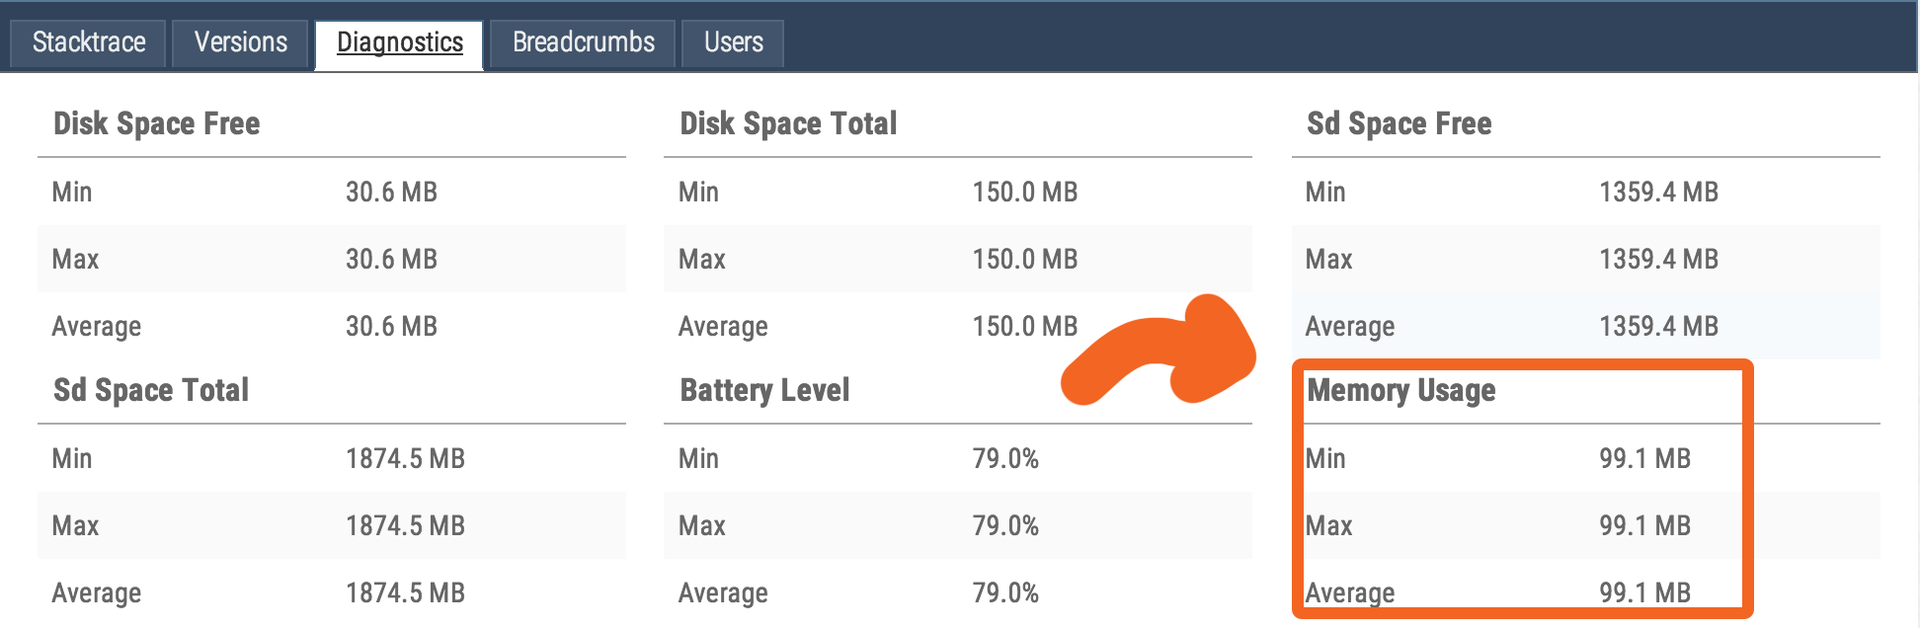Select the Battery Level heading
This screenshot has height=628, width=1920.
tap(764, 390)
